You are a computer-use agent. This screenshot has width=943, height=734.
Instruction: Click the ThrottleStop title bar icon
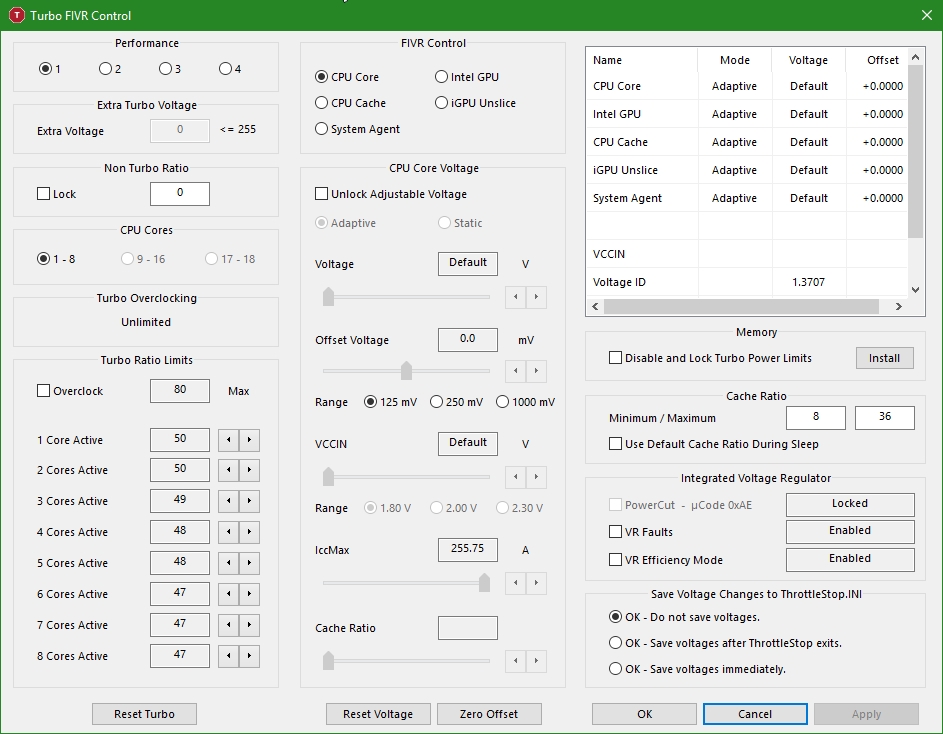pos(17,15)
